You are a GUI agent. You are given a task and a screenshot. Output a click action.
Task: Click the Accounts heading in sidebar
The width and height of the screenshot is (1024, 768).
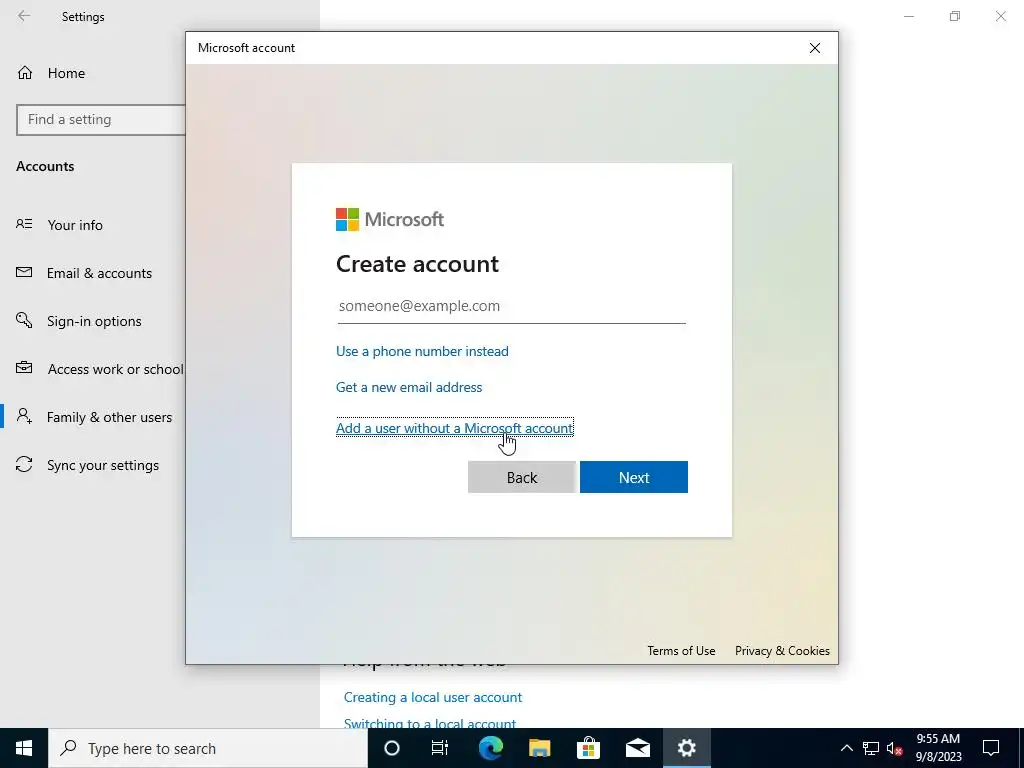click(x=45, y=166)
